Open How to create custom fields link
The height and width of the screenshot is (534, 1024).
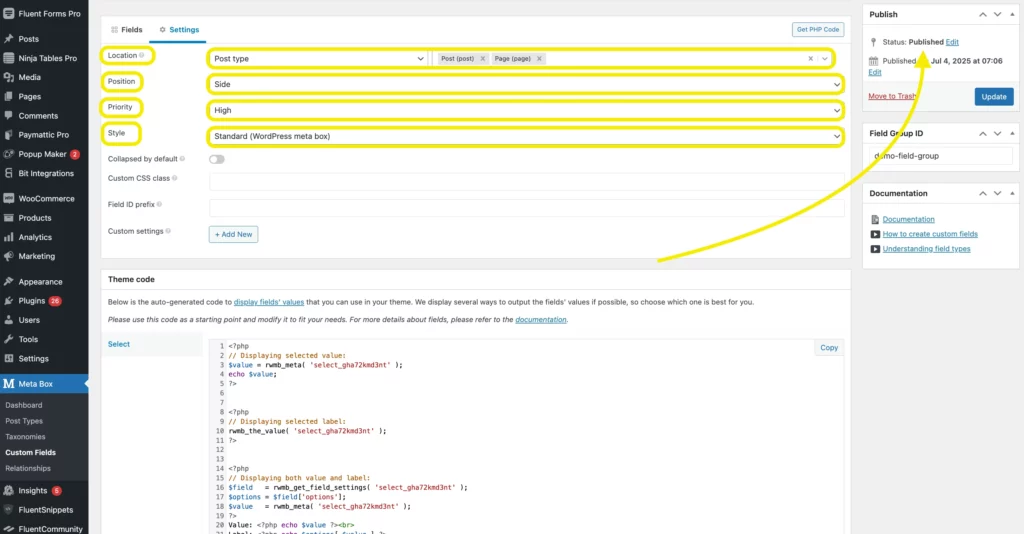coord(930,234)
